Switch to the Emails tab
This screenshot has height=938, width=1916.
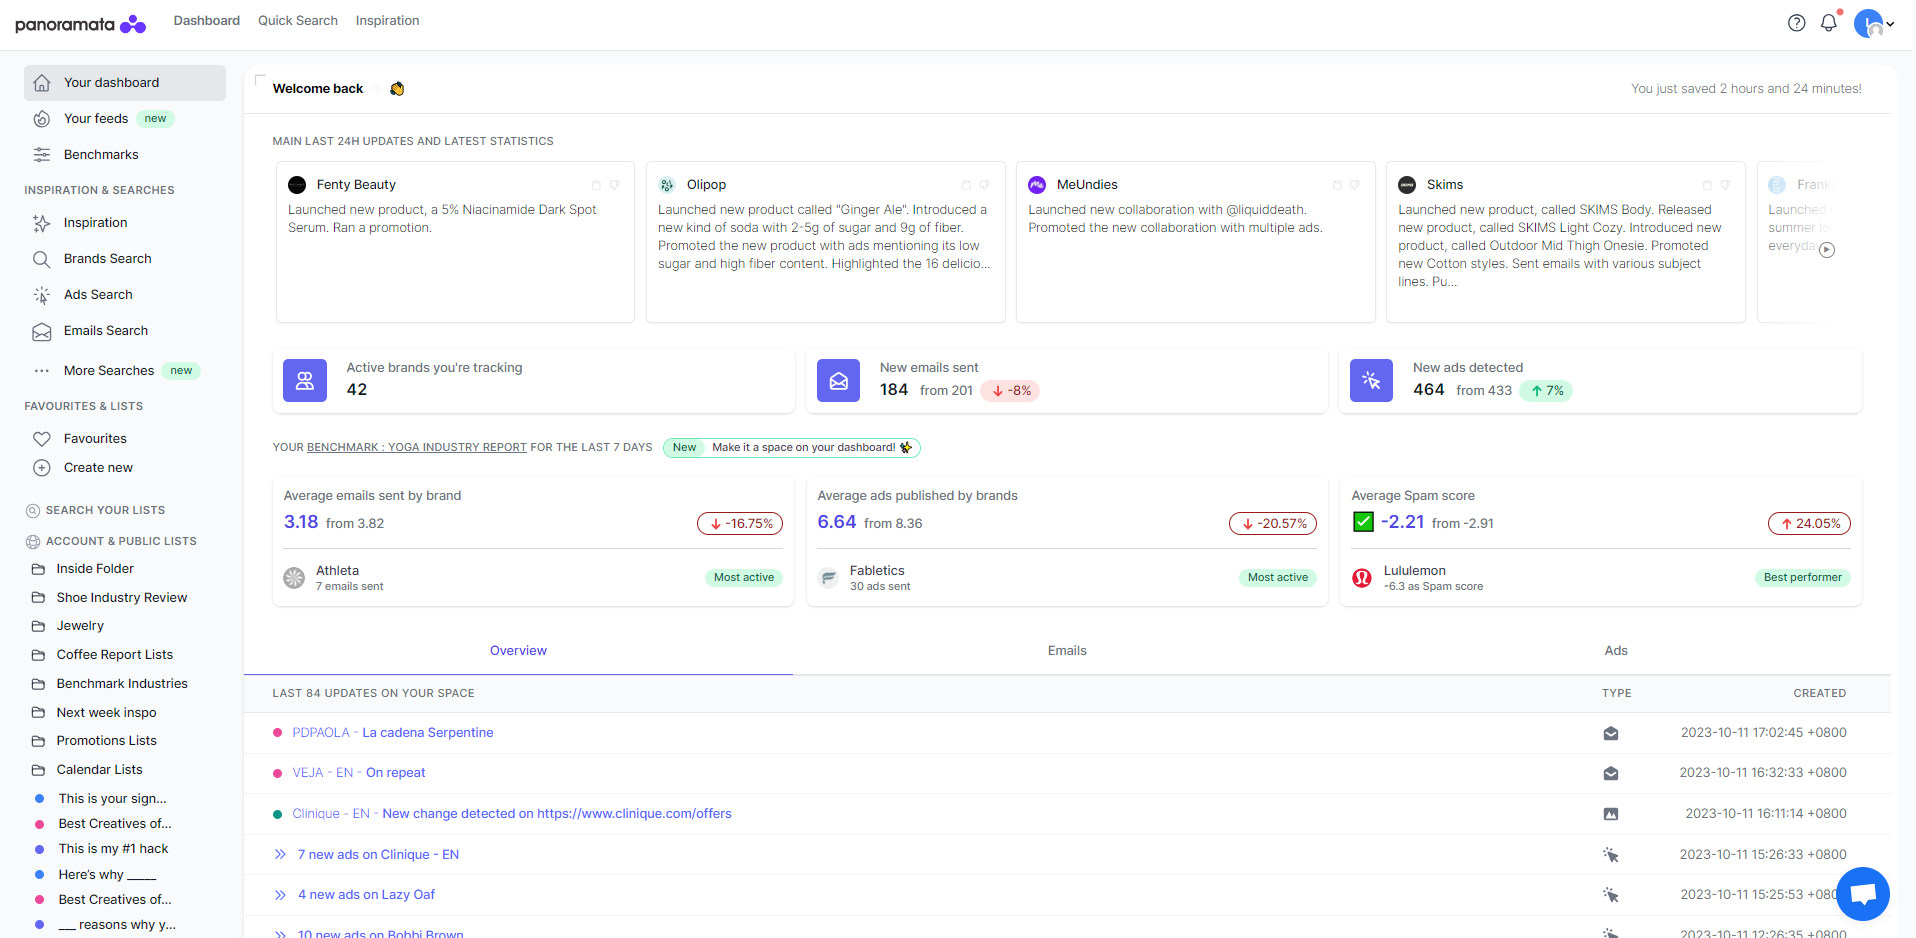click(1066, 651)
